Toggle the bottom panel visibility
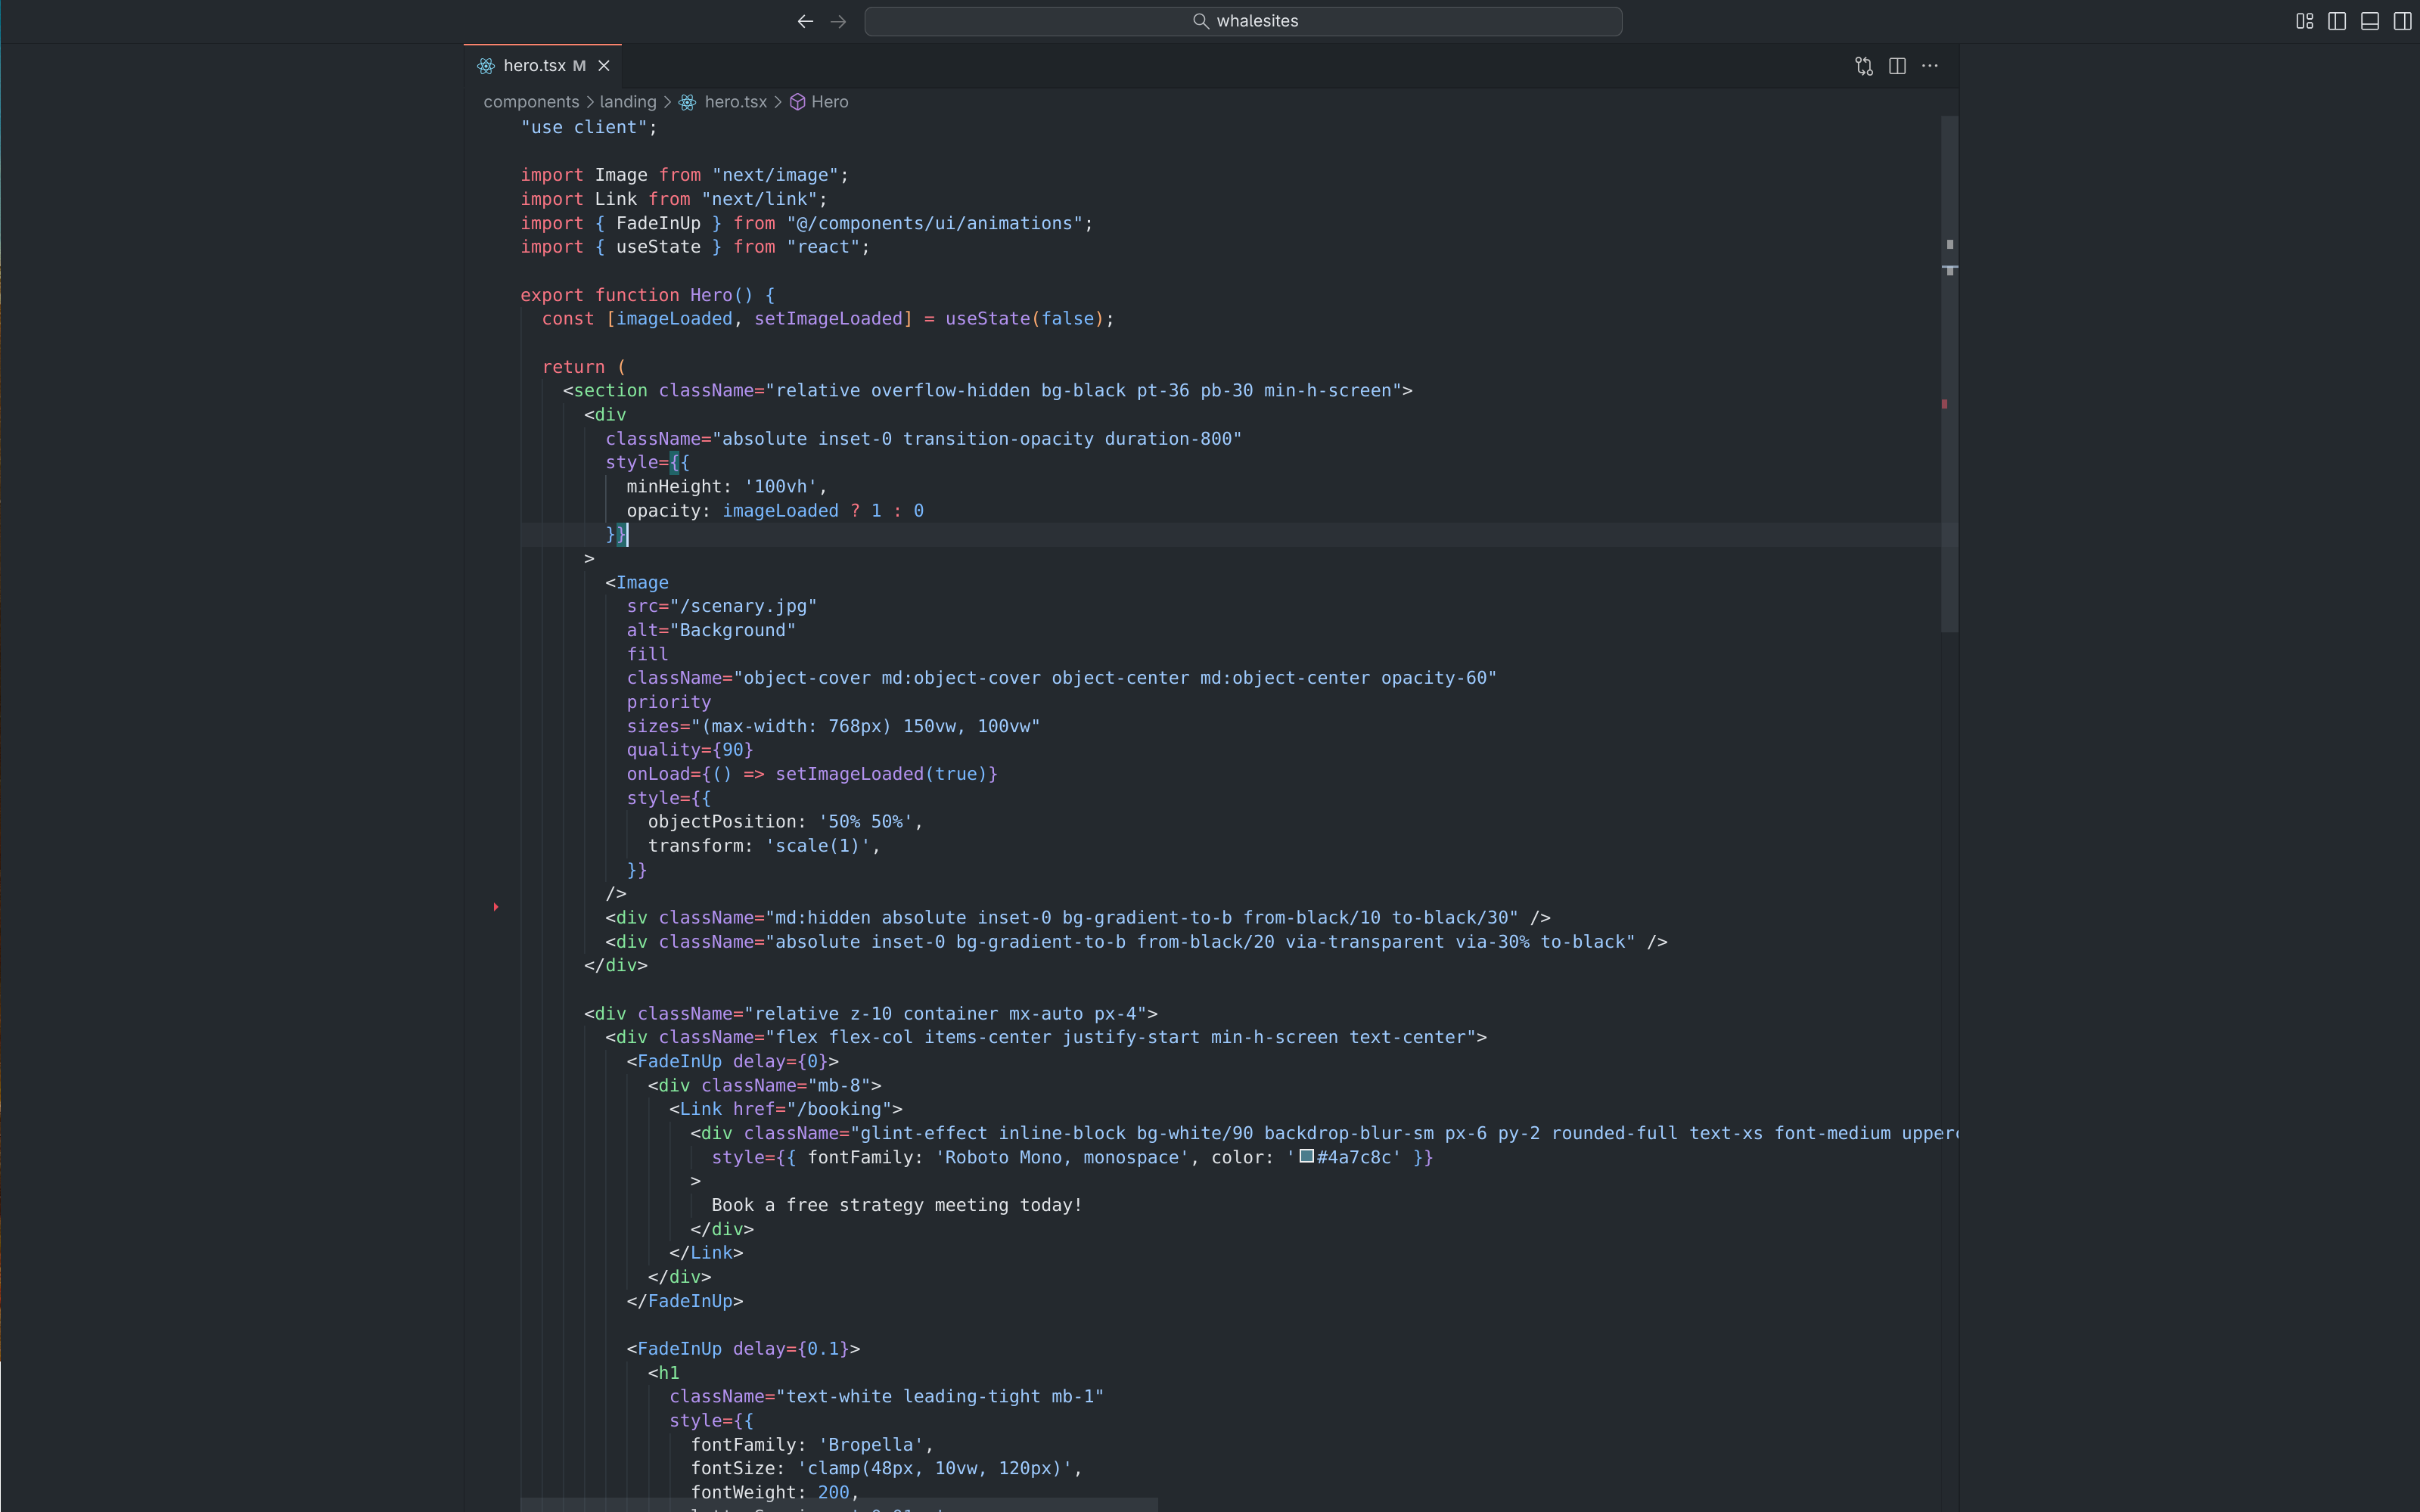 click(x=2370, y=21)
